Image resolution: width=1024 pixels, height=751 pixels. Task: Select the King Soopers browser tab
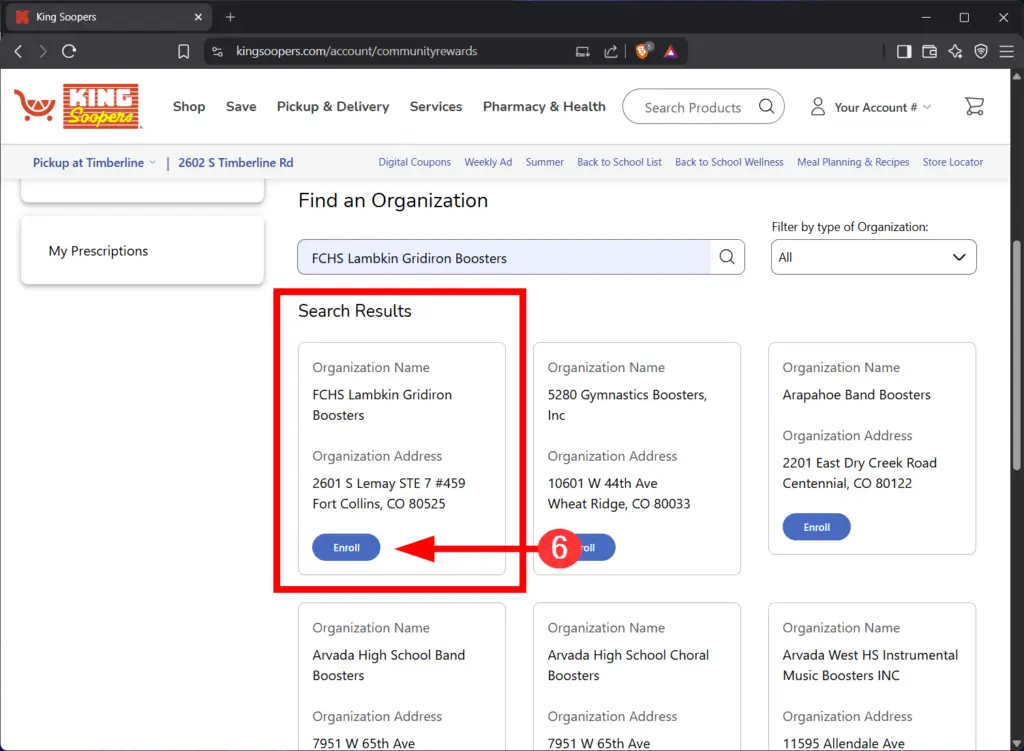pos(108,17)
